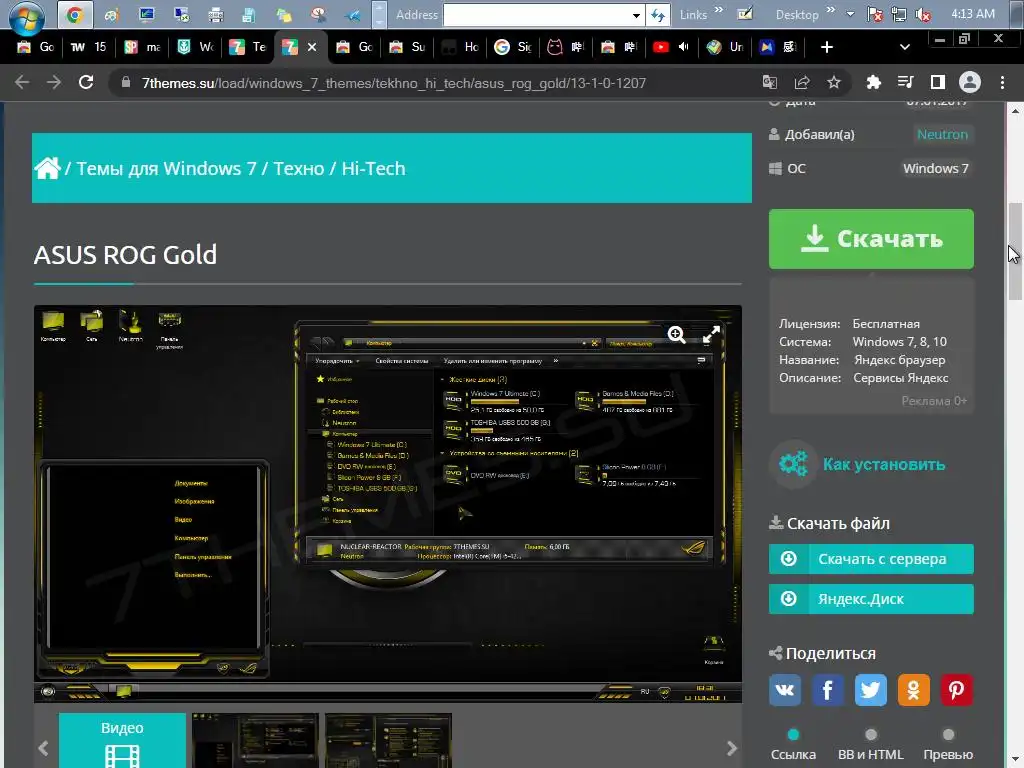Click the network tray icon
Screen dimensions: 1024x768
(899, 14)
